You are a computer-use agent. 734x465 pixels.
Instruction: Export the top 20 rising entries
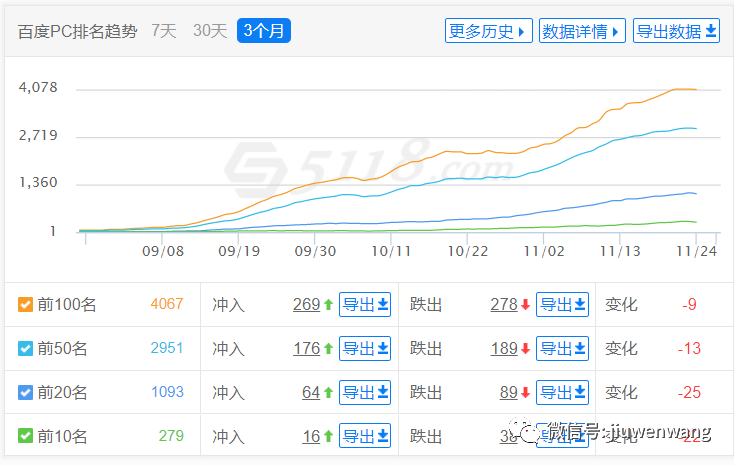pos(365,393)
